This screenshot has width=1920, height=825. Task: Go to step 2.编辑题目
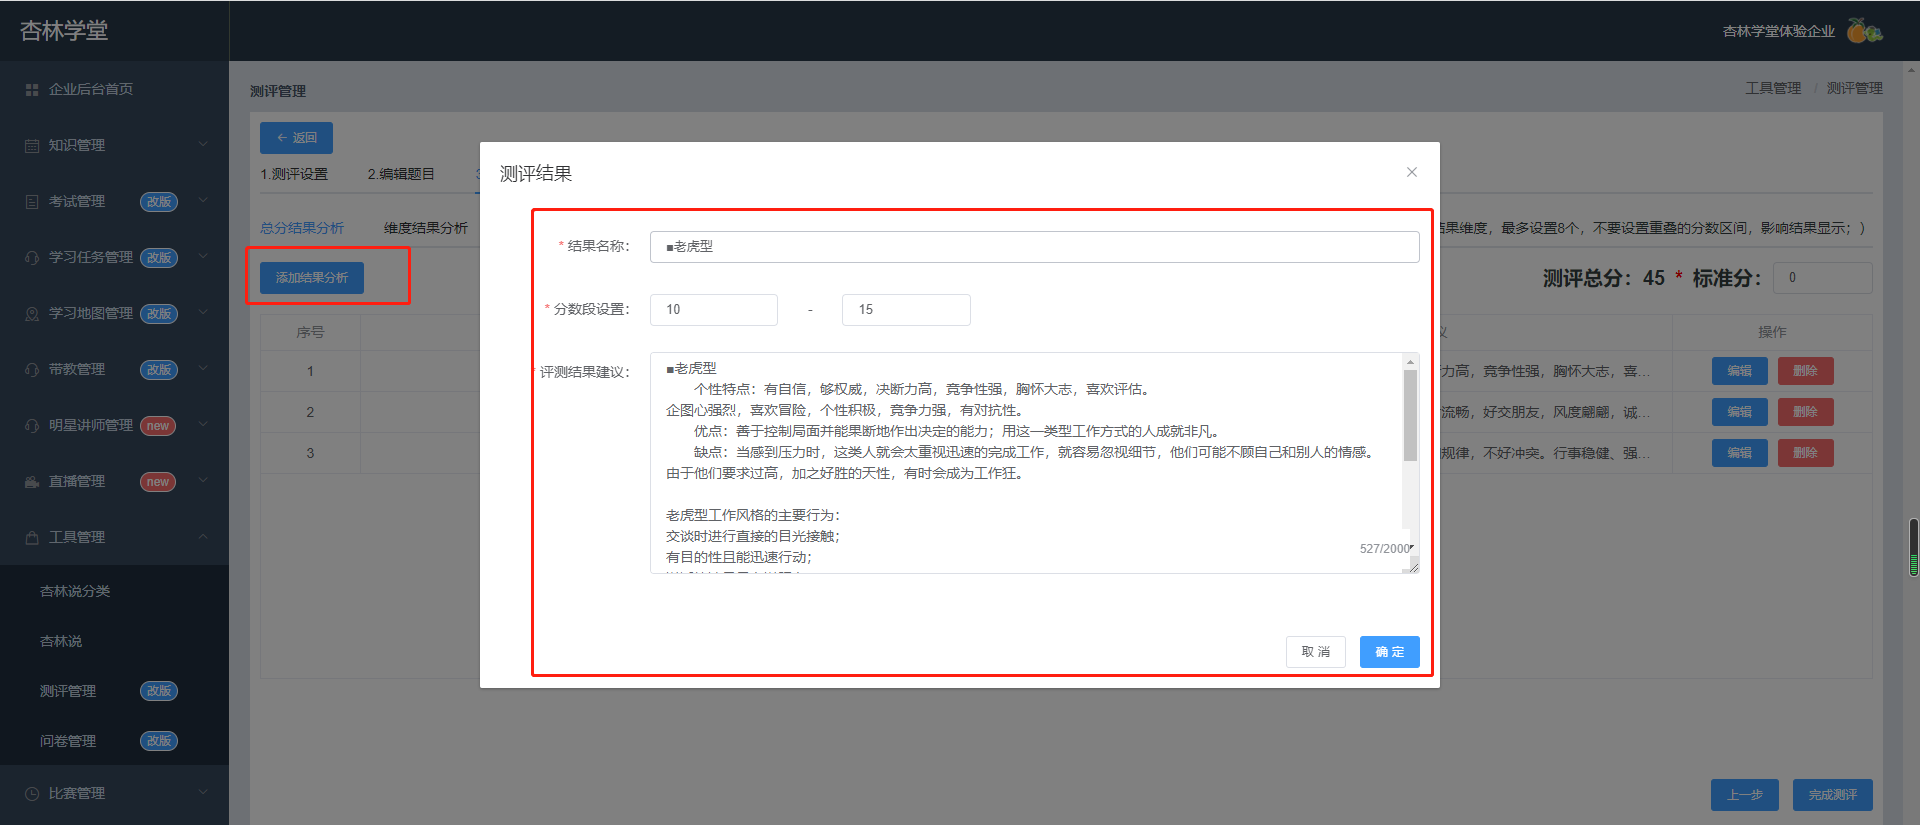(401, 174)
